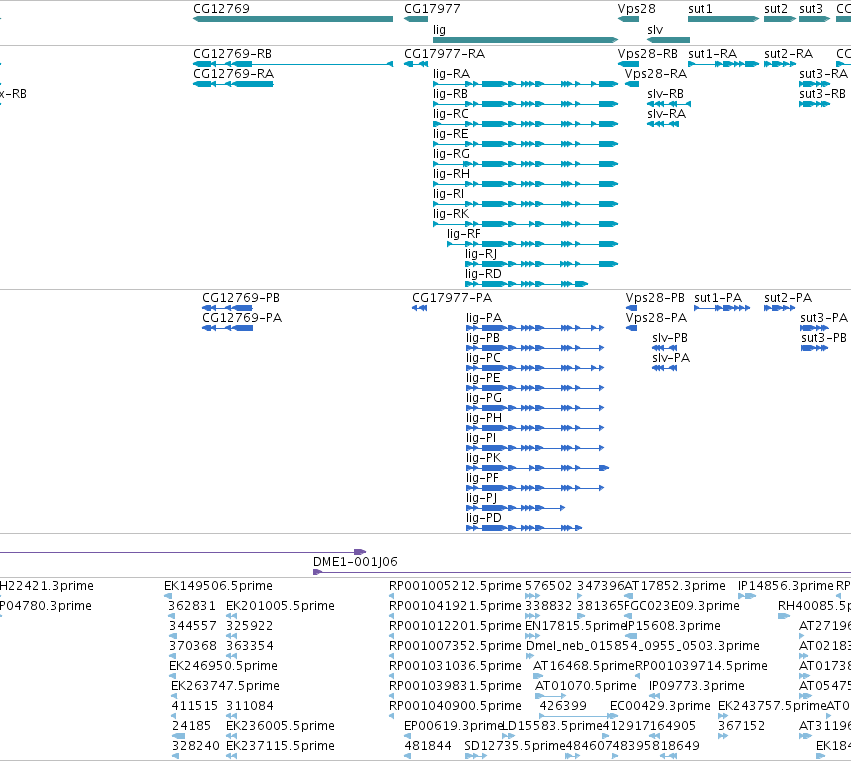Click the sut2 gene label
The width and height of the screenshot is (851, 761).
tap(776, 9)
